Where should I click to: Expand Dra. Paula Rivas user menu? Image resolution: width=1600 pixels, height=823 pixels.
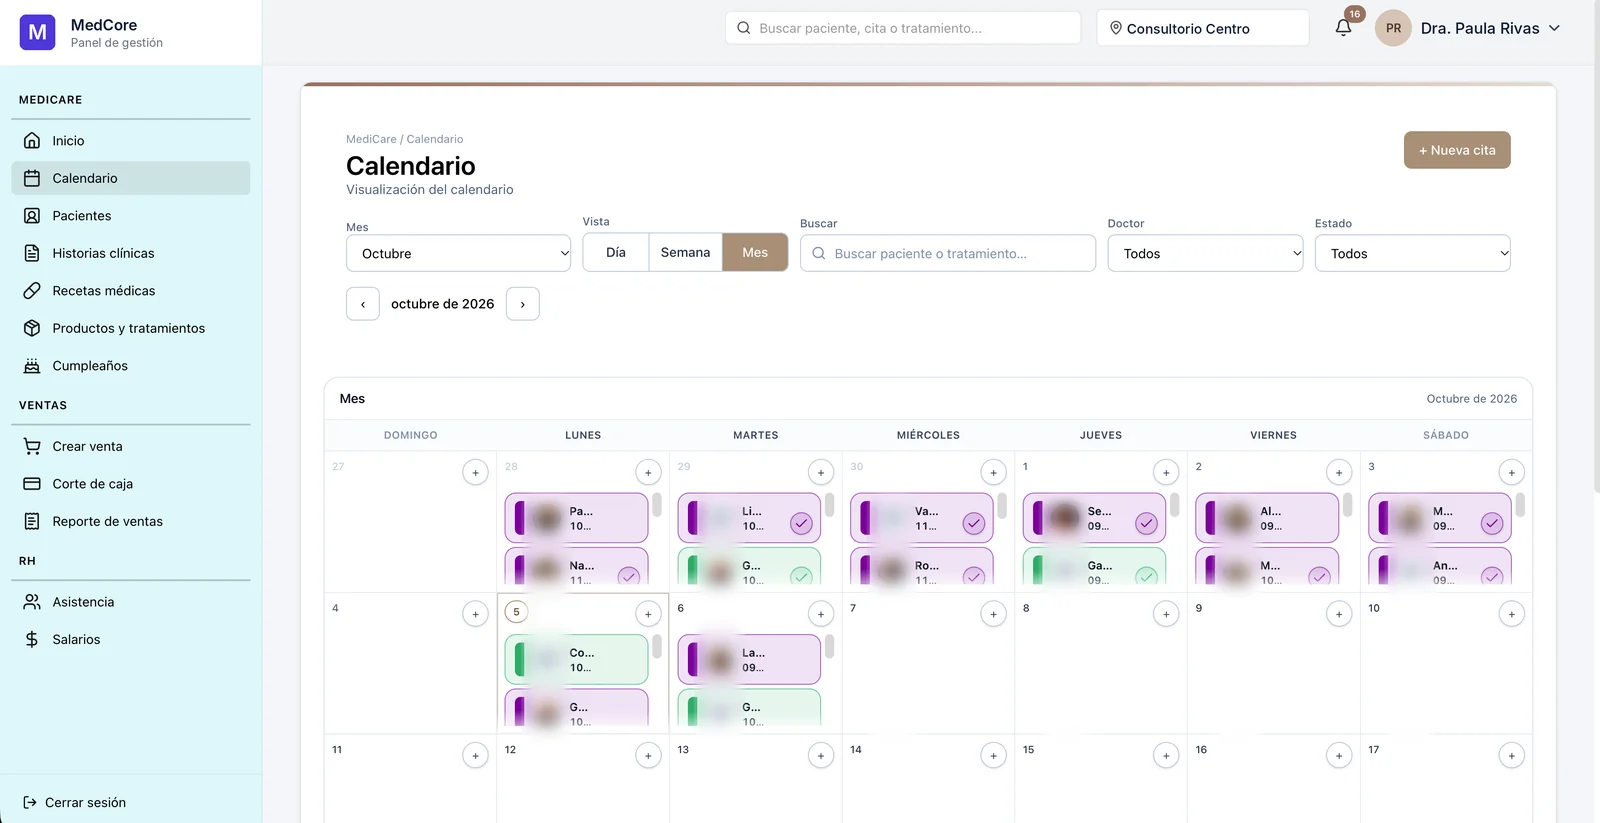click(1468, 28)
